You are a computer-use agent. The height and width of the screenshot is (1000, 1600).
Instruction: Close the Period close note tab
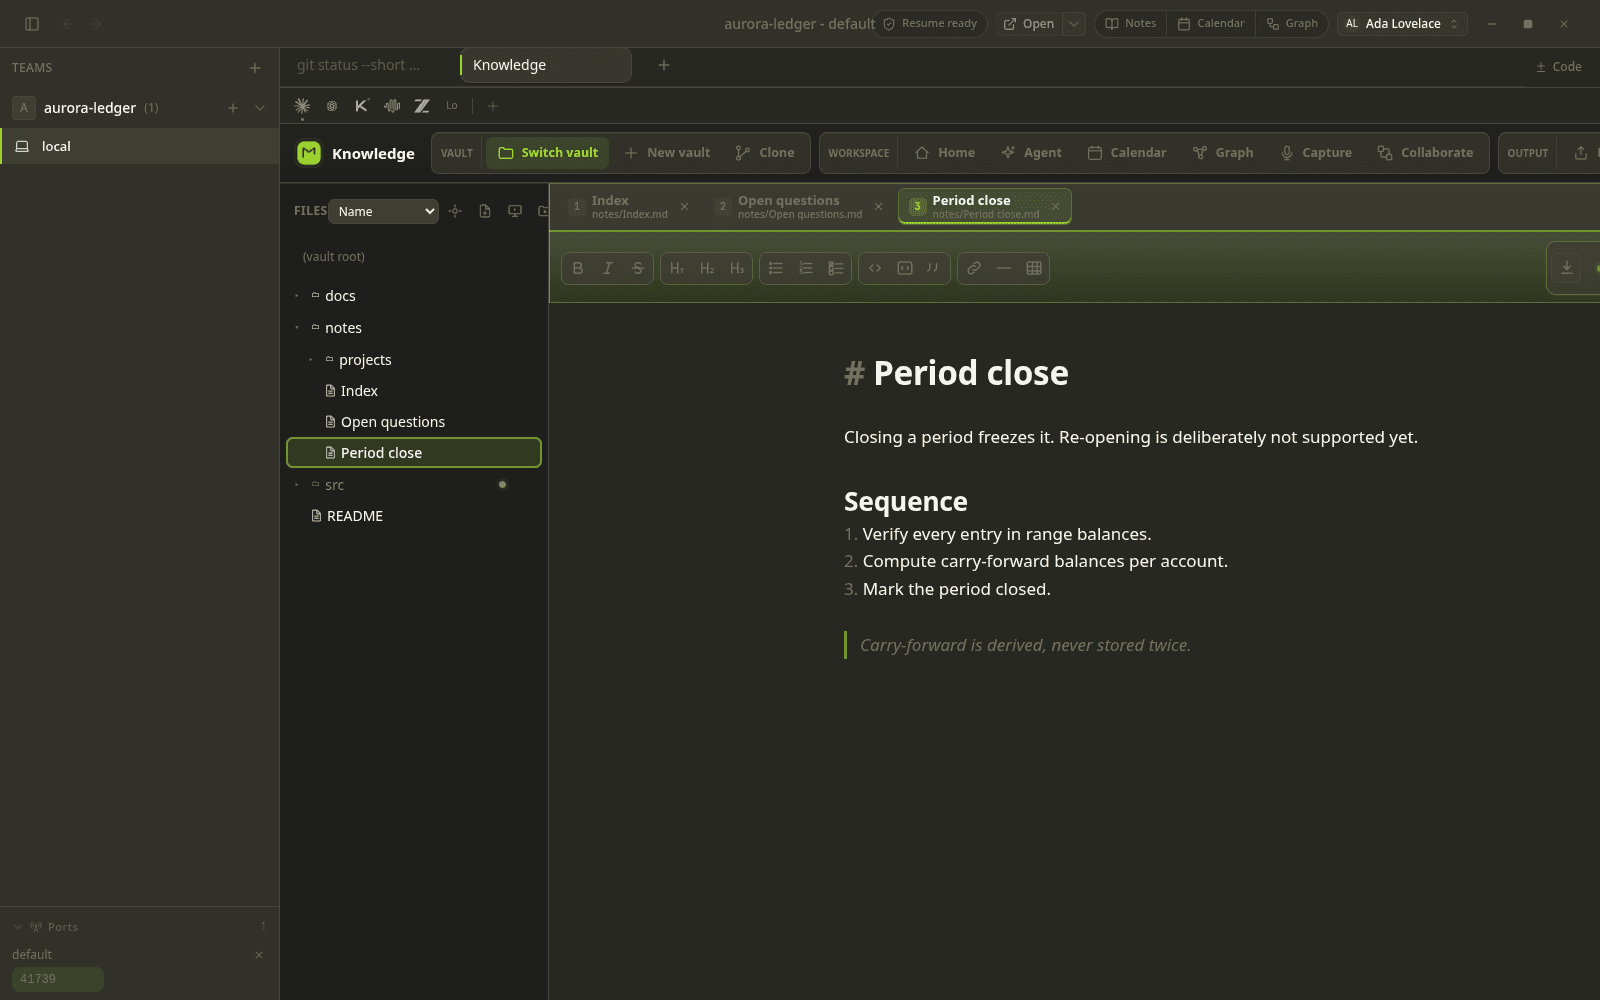click(1055, 207)
